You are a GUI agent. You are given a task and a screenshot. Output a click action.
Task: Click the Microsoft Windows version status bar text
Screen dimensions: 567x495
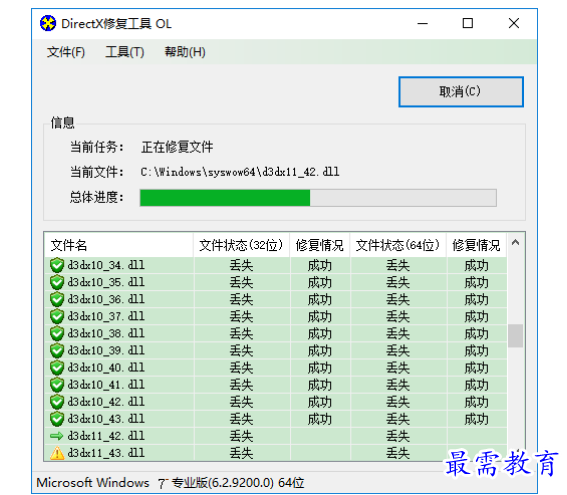point(170,483)
